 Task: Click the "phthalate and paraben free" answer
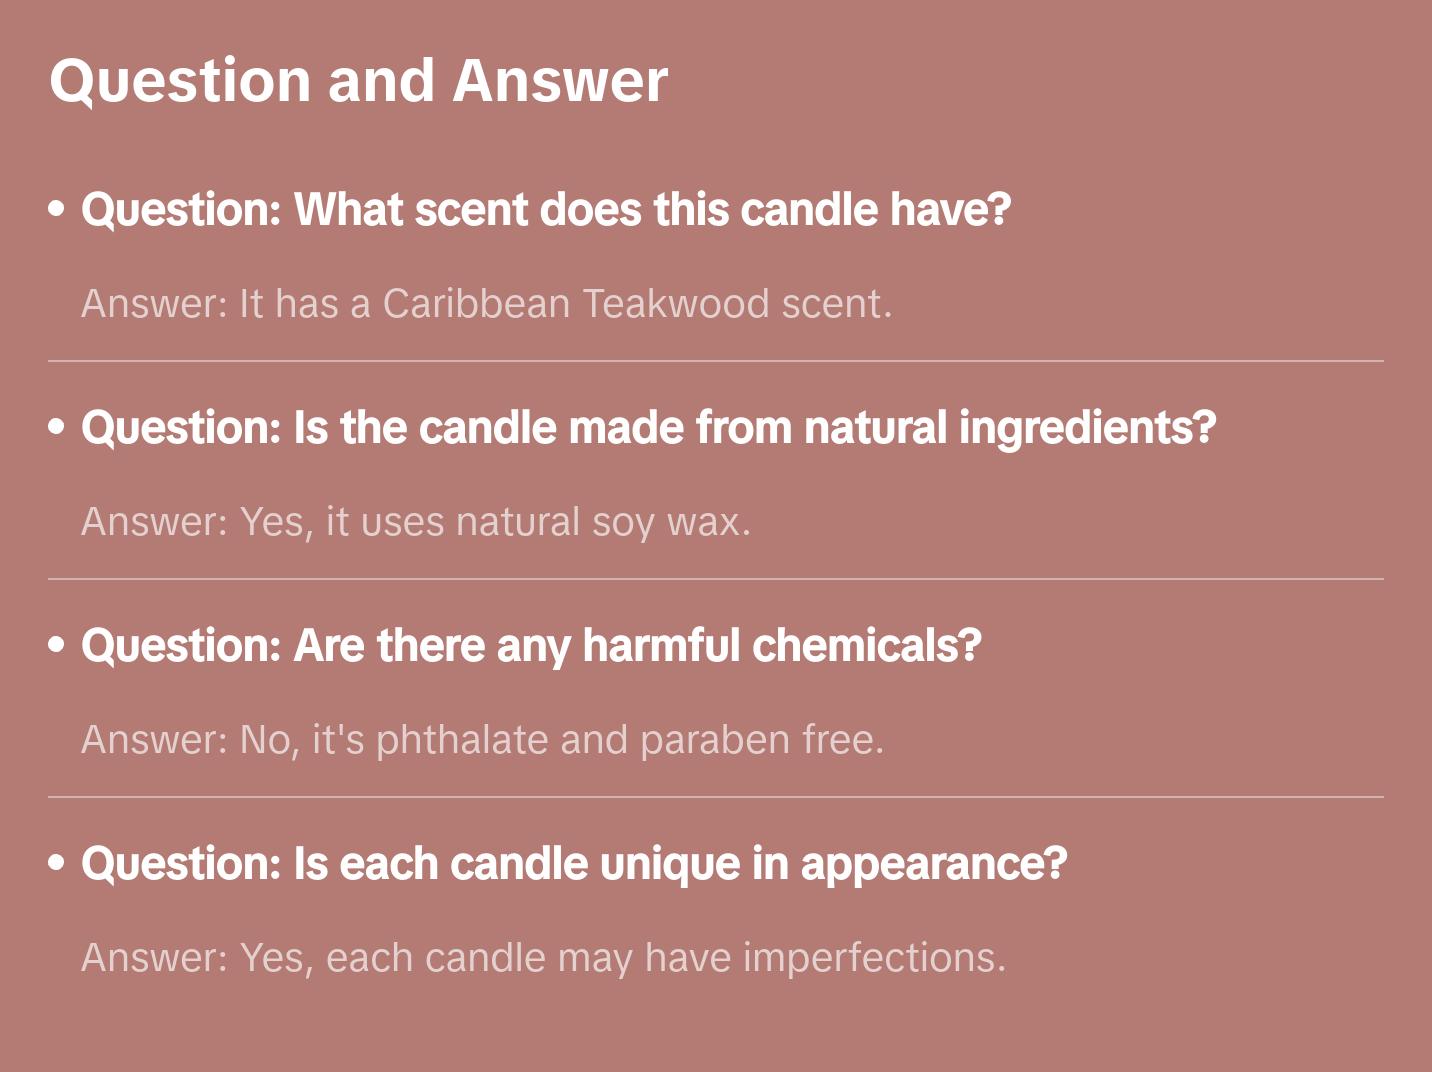tap(482, 740)
